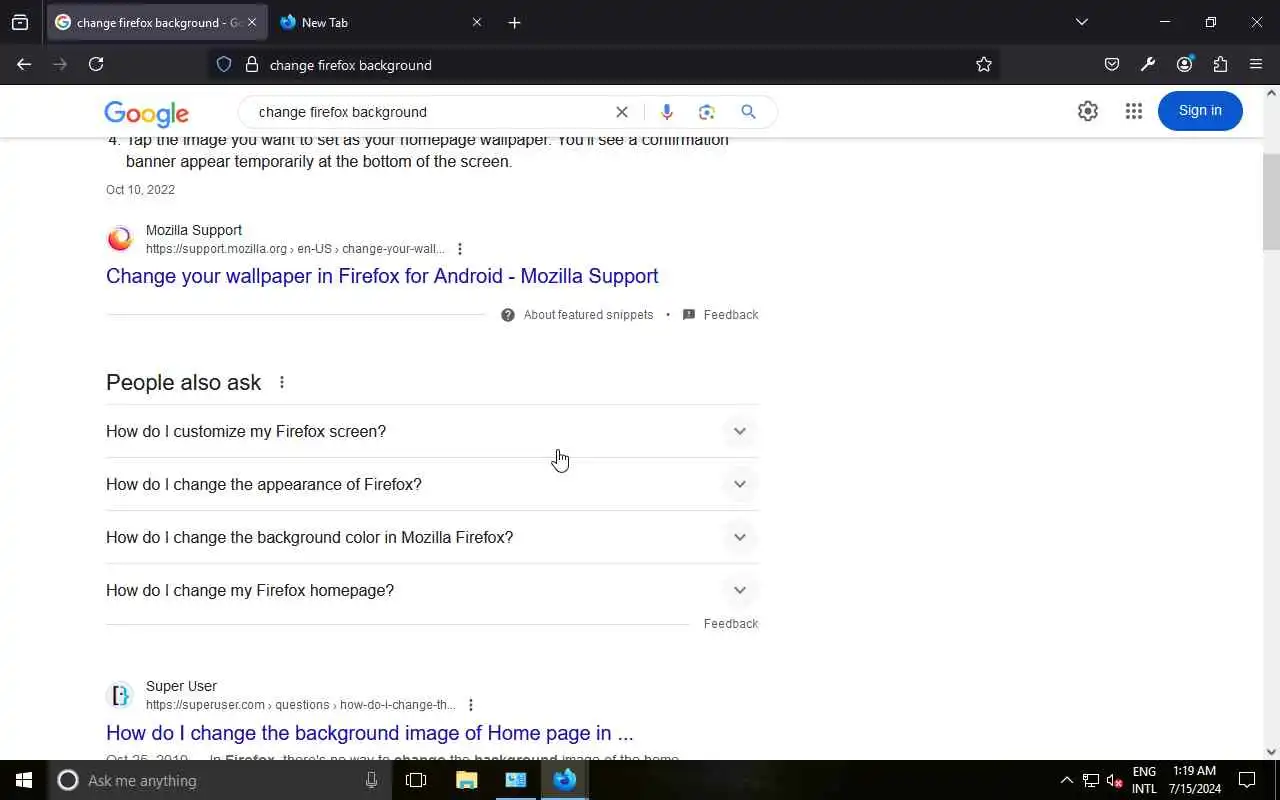Search by image with Google Lens
Image resolution: width=1280 pixels, height=800 pixels.
pos(707,112)
